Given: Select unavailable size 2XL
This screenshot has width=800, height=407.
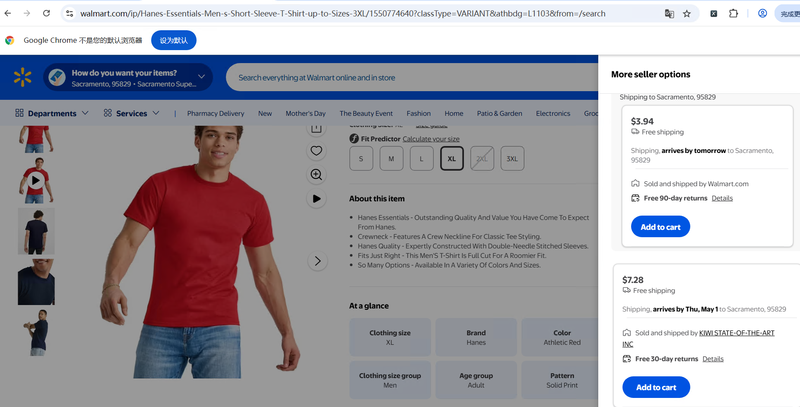Looking at the screenshot, I should point(482,159).
